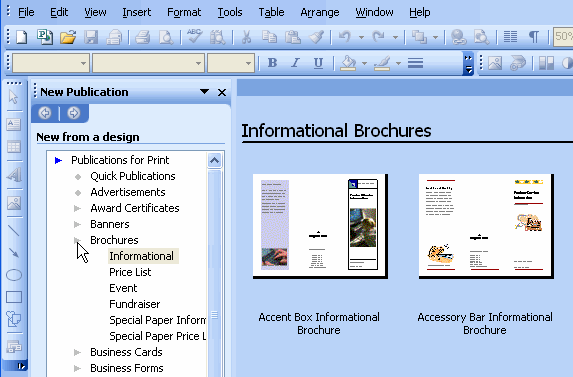This screenshot has width=573, height=377.
Task: Open the Line Color dropdown arrow
Action: (398, 63)
